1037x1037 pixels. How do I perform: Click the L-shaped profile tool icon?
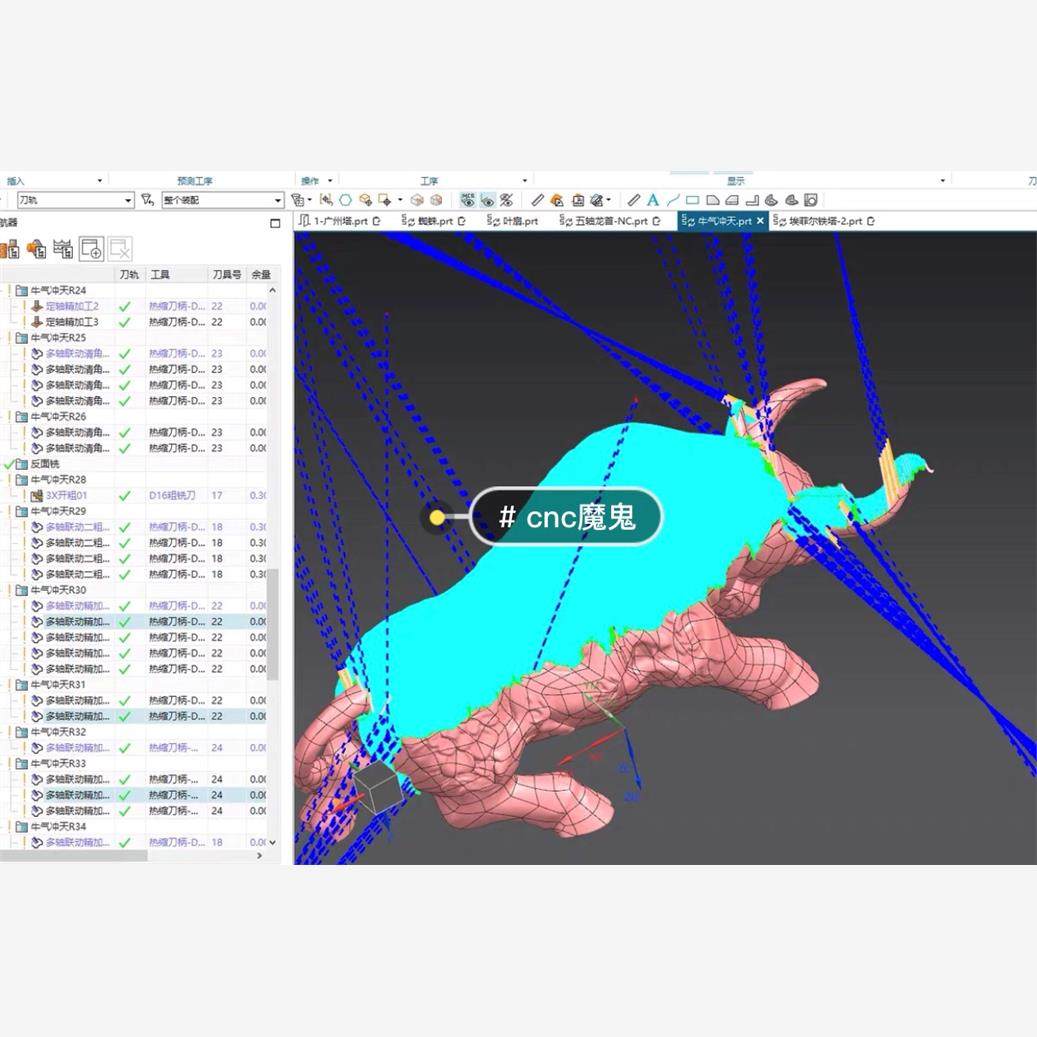[x=752, y=200]
